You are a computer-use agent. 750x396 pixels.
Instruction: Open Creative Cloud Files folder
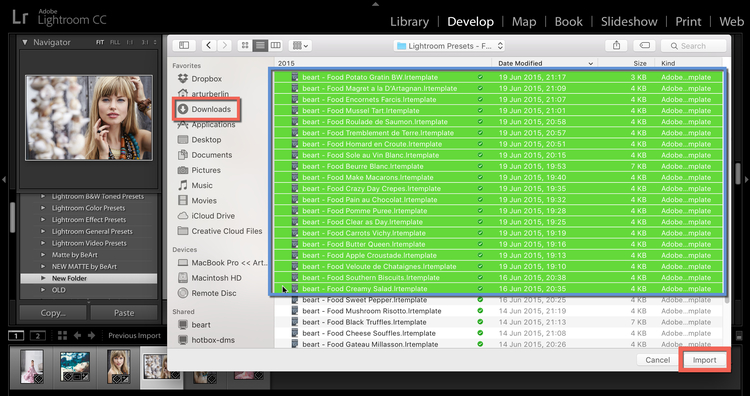tap(220, 231)
